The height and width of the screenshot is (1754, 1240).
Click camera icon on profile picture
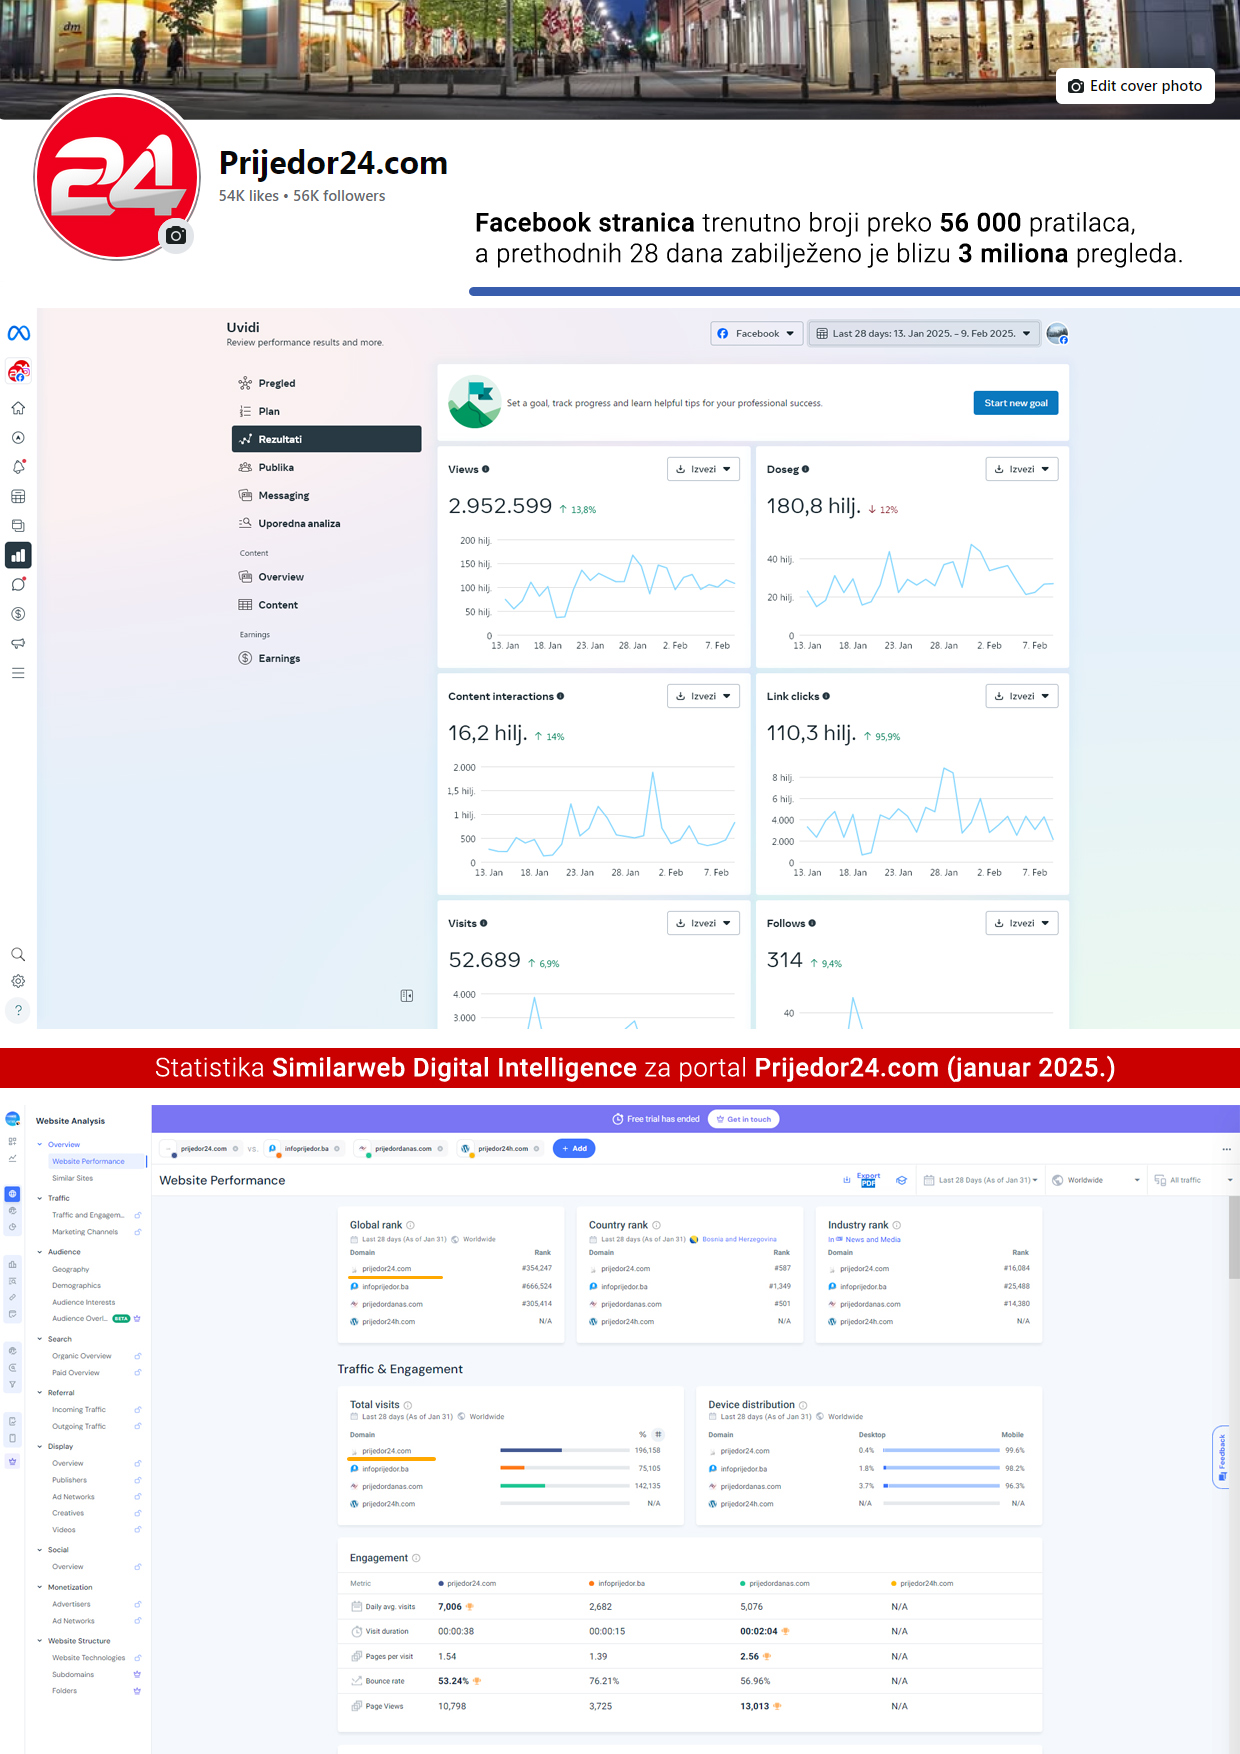click(176, 236)
